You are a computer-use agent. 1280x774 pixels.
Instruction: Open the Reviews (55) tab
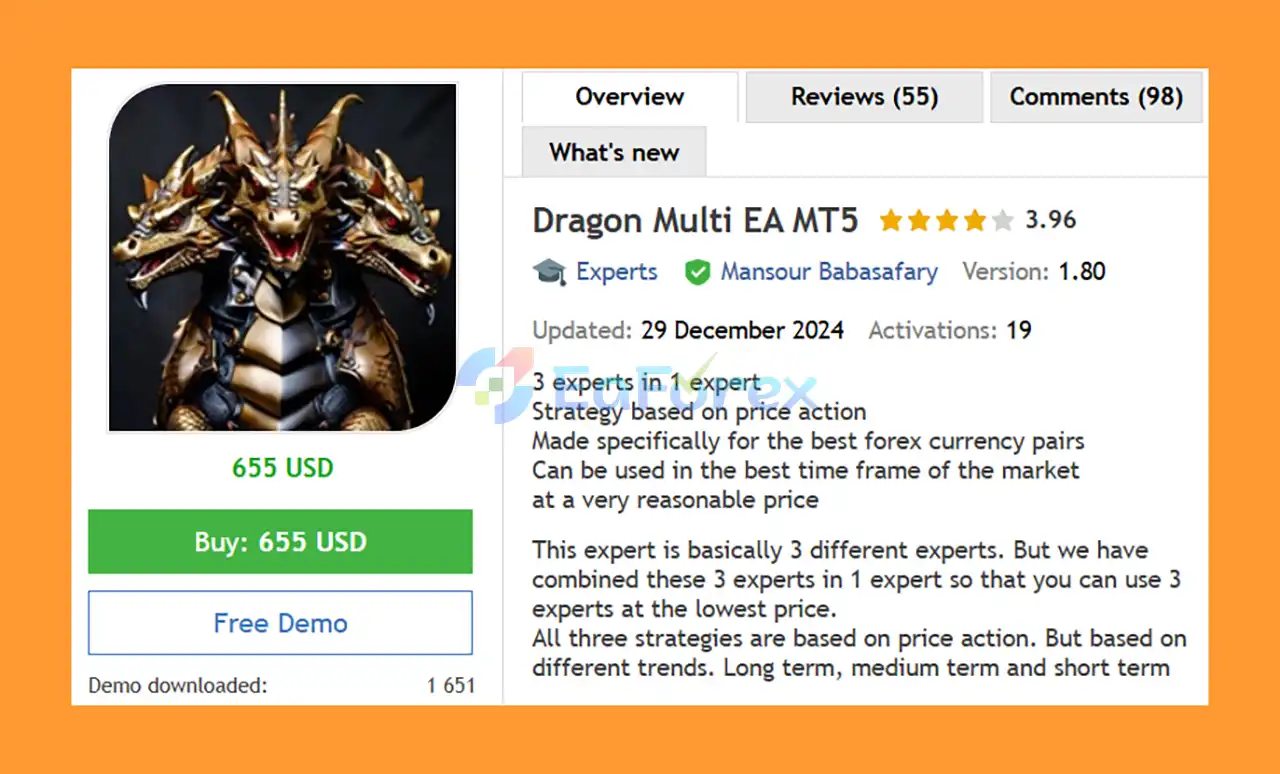(x=865, y=97)
